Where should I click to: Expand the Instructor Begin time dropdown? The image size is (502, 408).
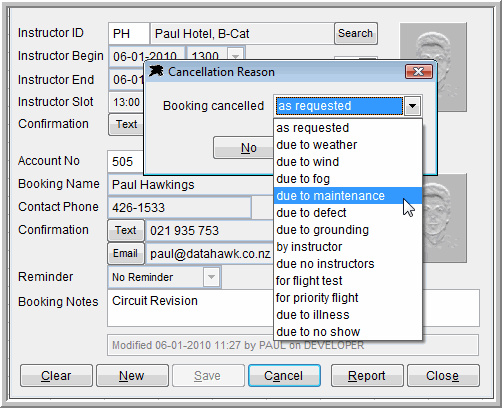tap(235, 54)
